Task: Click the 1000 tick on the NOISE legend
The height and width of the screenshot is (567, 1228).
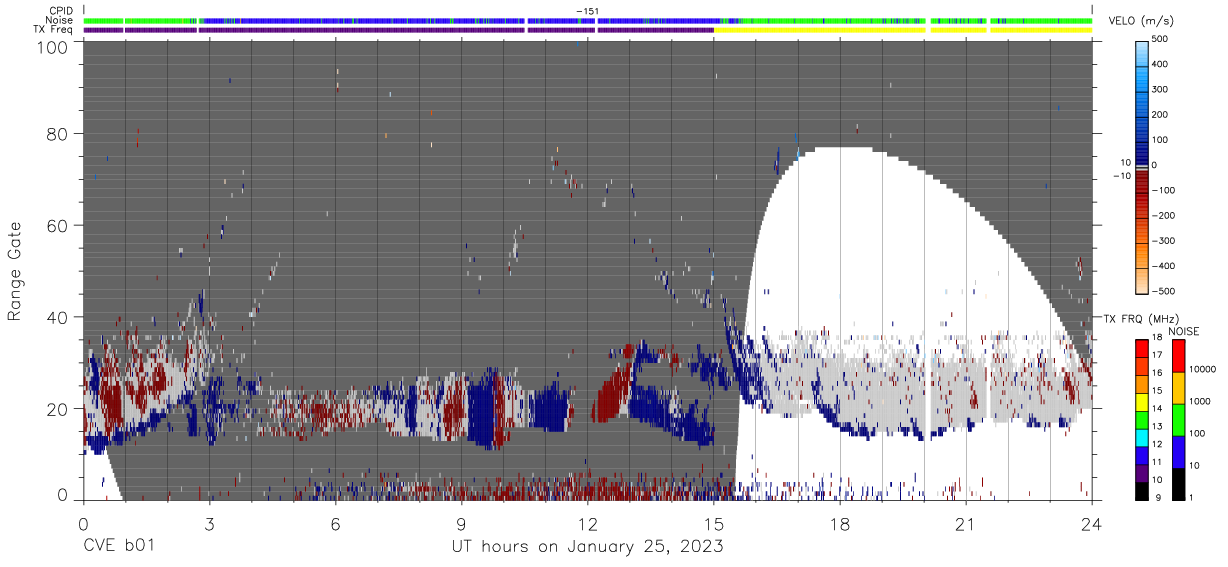Action: [x=1200, y=403]
